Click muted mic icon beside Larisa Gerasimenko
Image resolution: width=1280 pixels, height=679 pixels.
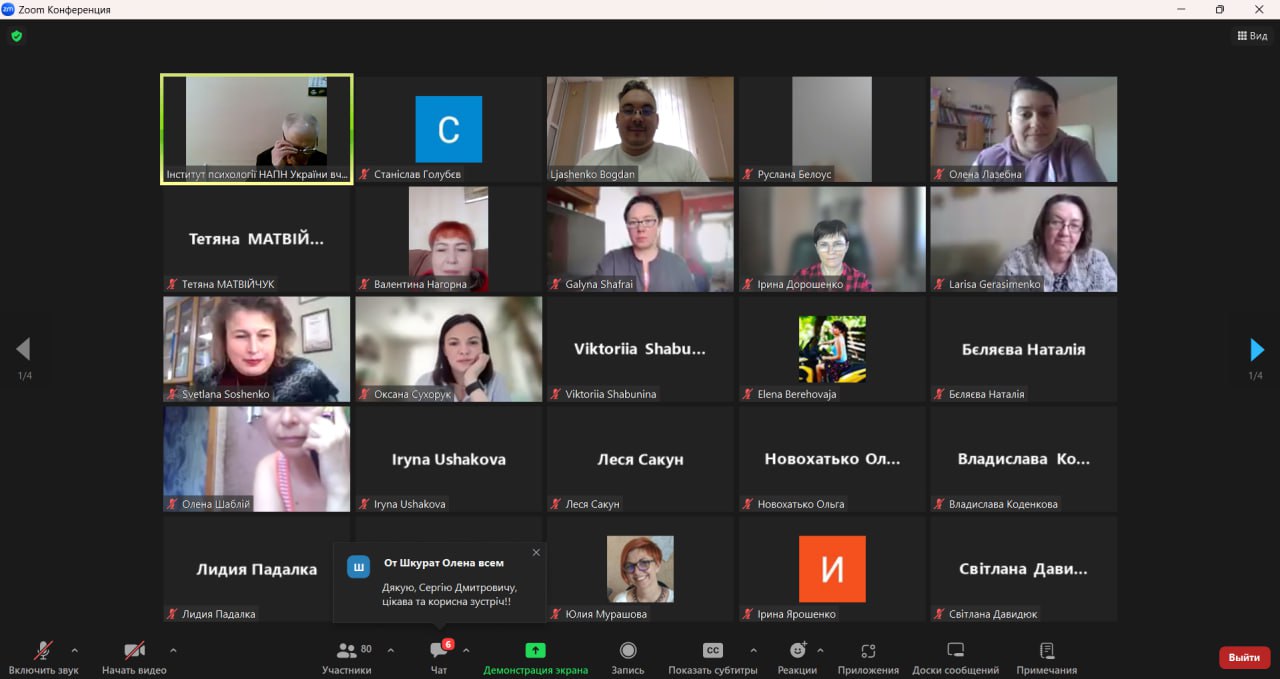coord(940,284)
